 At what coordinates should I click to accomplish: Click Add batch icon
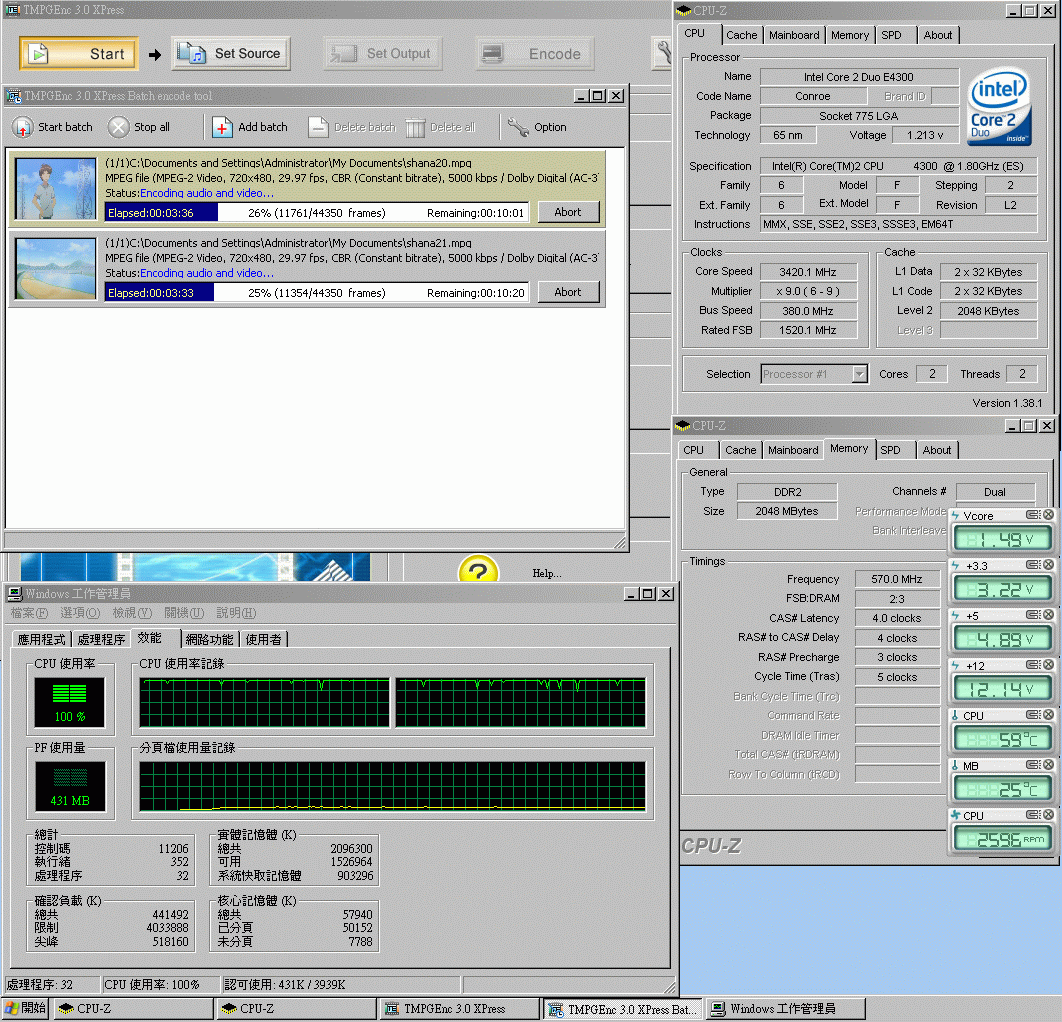(x=222, y=127)
